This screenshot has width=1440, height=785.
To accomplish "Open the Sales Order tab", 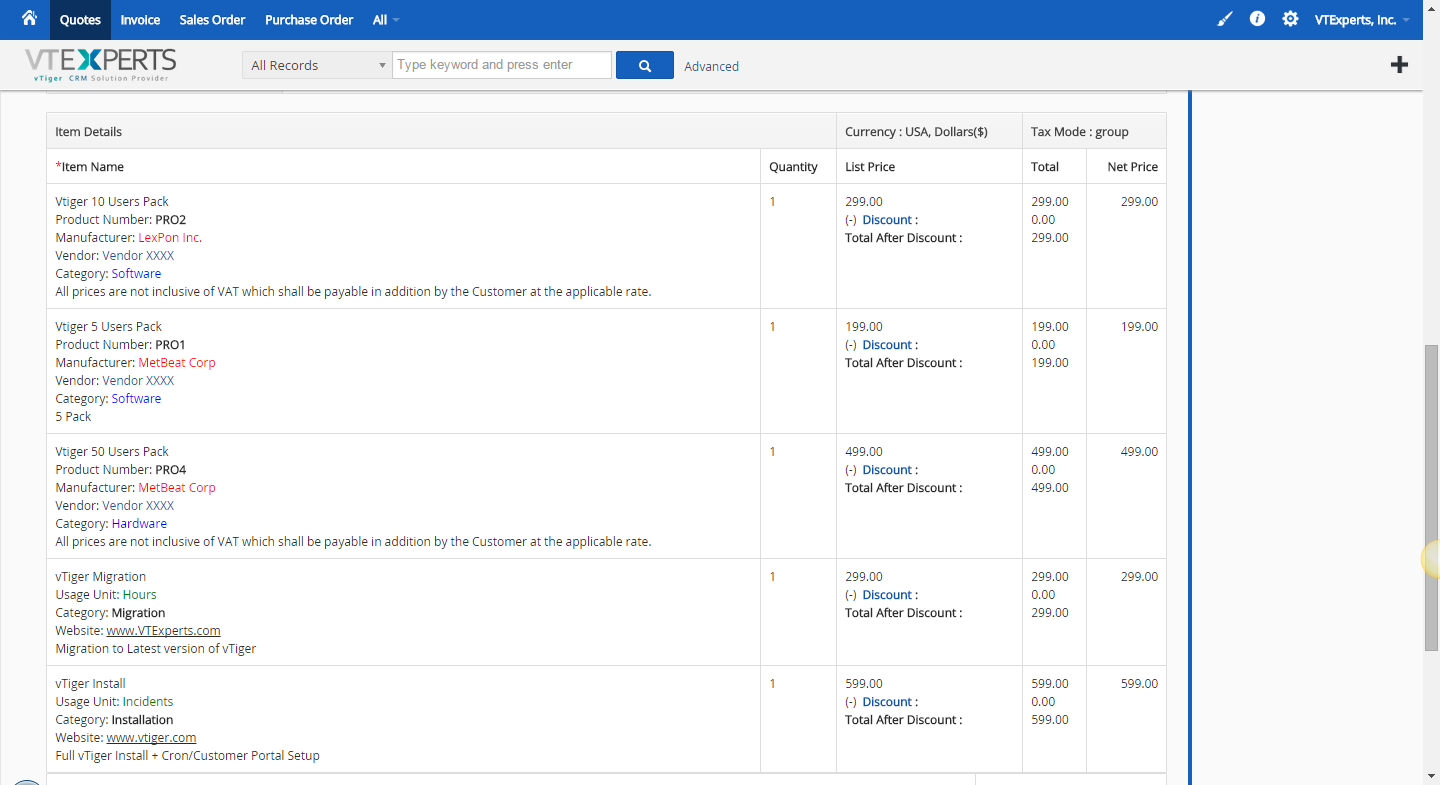I will click(x=212, y=20).
